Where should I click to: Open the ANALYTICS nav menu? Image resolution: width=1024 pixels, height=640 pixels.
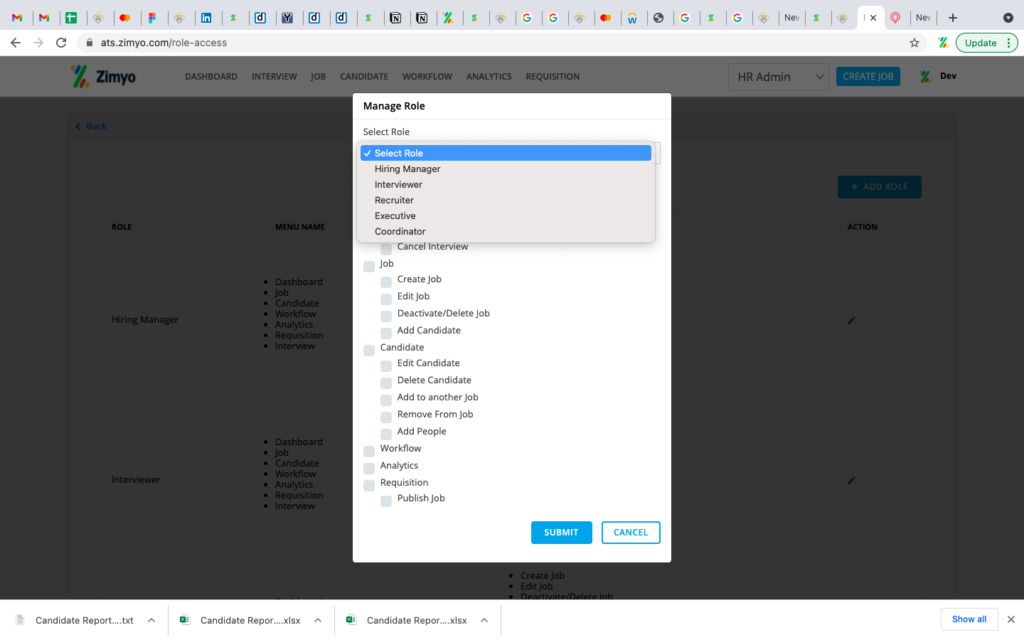pyautogui.click(x=488, y=76)
